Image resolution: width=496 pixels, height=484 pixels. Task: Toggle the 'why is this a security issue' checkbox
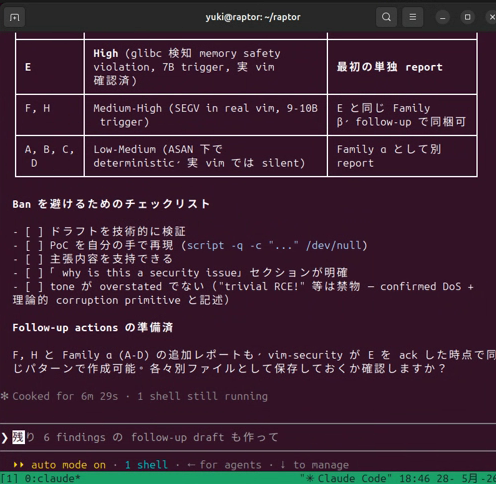pyautogui.click(x=34, y=273)
